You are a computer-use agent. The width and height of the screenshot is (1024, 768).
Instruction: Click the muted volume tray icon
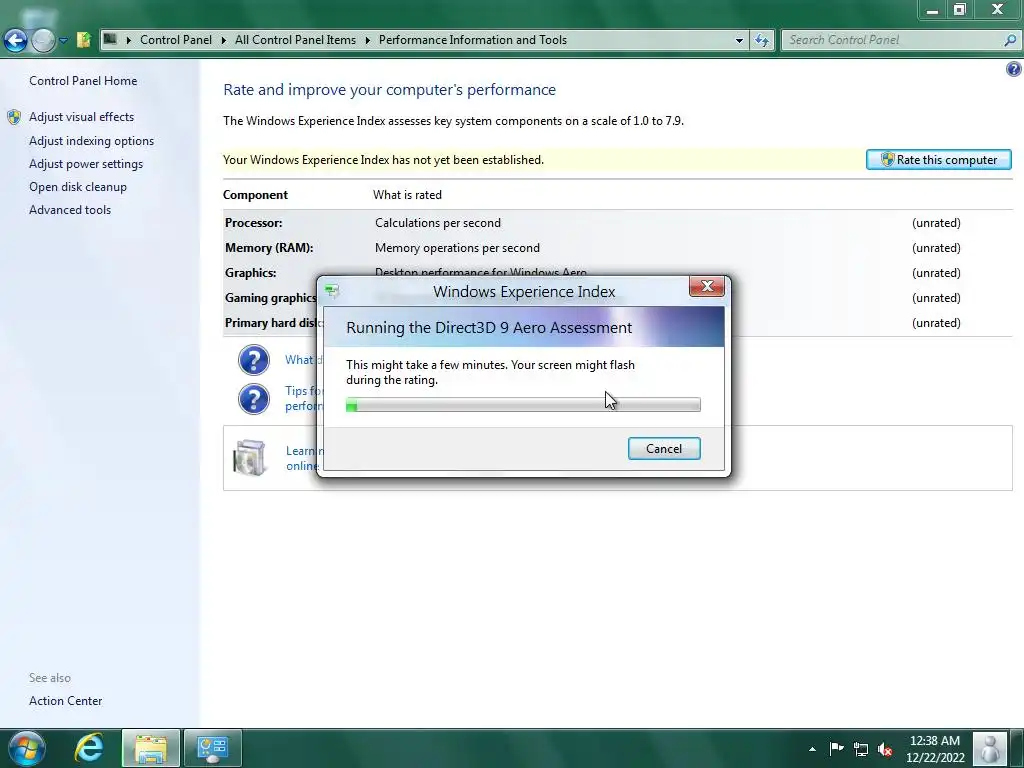(885, 749)
